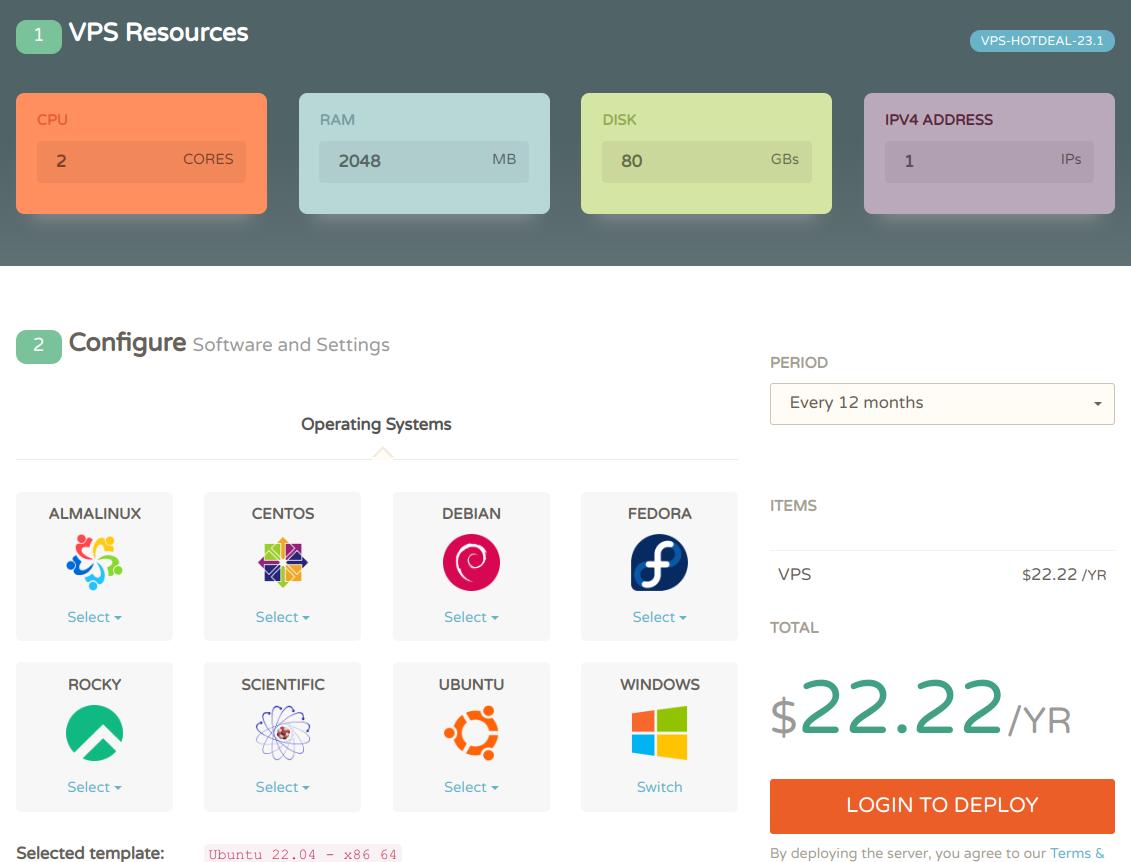Open the CentOS Select dropdown
1131x862 pixels.
click(x=283, y=617)
